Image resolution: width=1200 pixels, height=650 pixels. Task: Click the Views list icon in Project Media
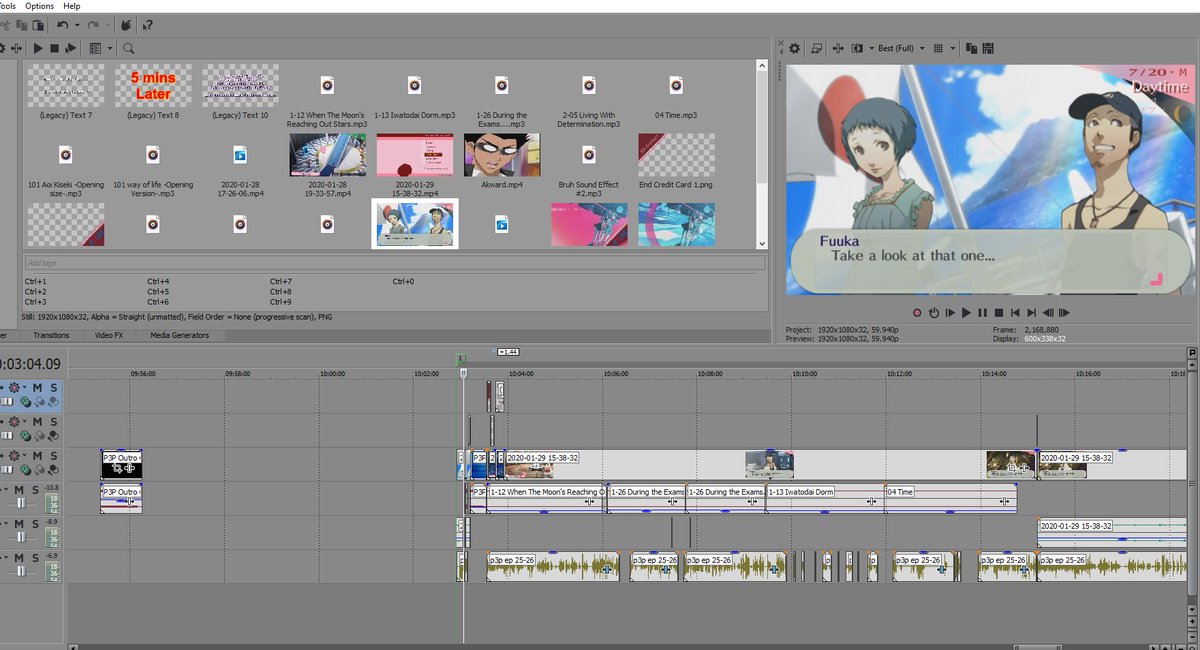coord(95,48)
